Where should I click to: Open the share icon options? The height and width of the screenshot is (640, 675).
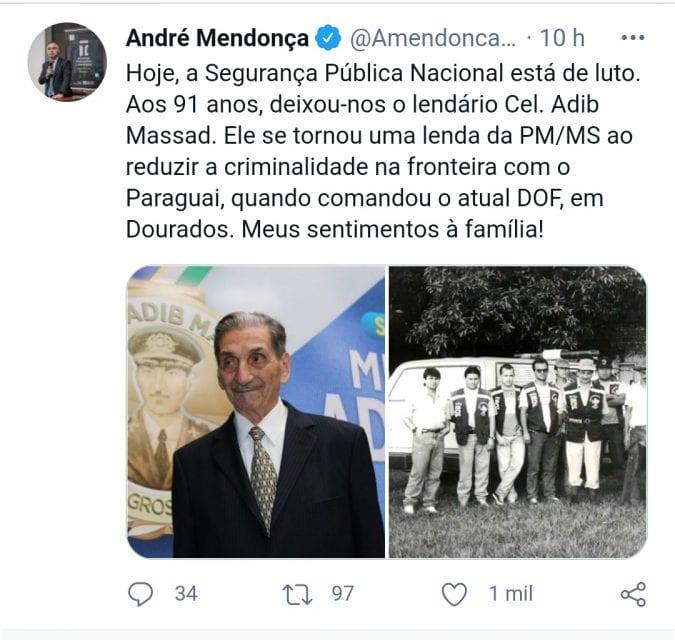point(633,594)
